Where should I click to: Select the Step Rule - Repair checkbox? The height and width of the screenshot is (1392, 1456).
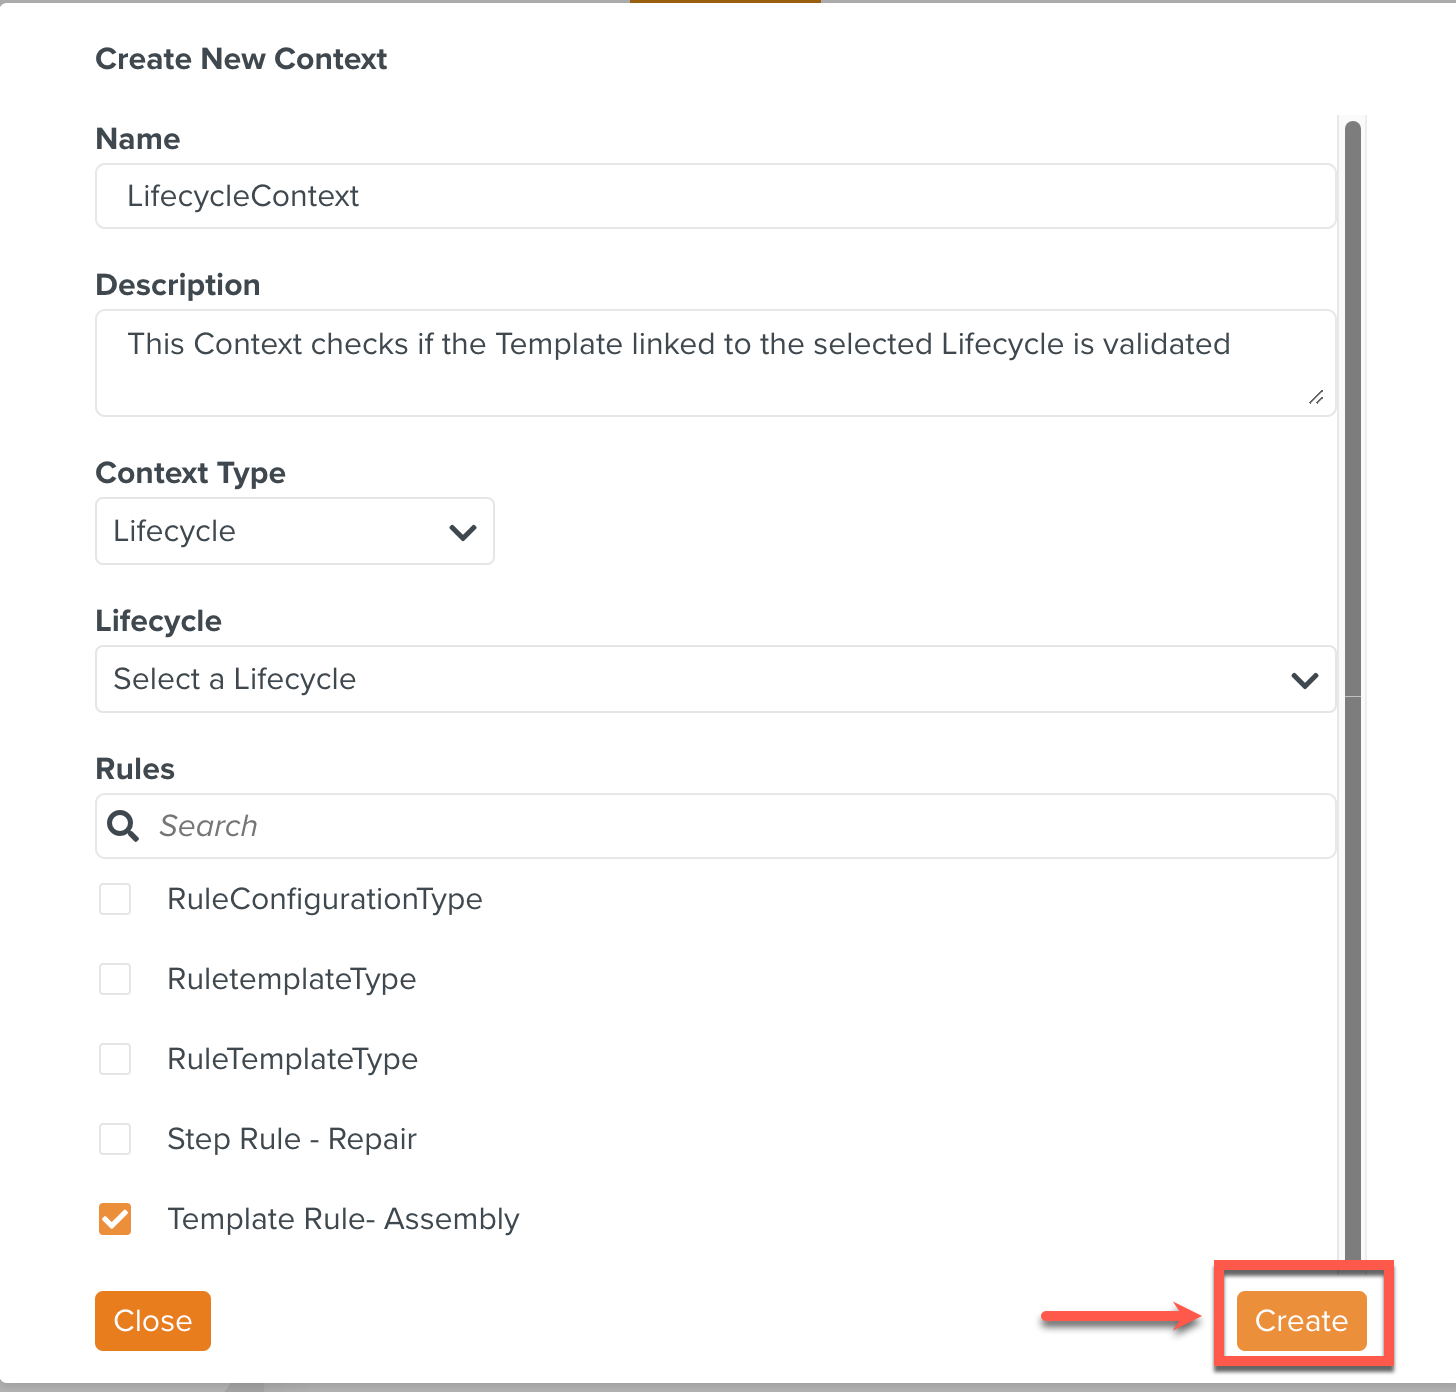click(115, 1139)
